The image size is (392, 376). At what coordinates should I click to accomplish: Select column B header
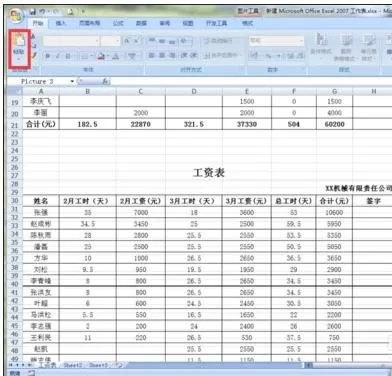pos(88,91)
